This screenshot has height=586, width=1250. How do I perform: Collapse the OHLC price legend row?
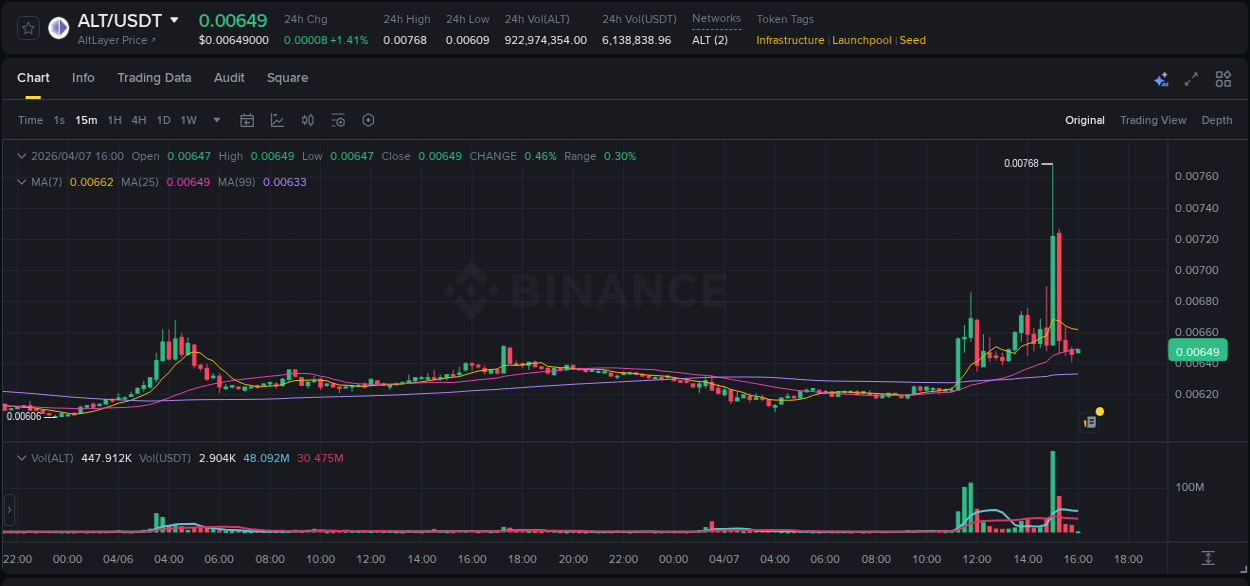click(21, 156)
